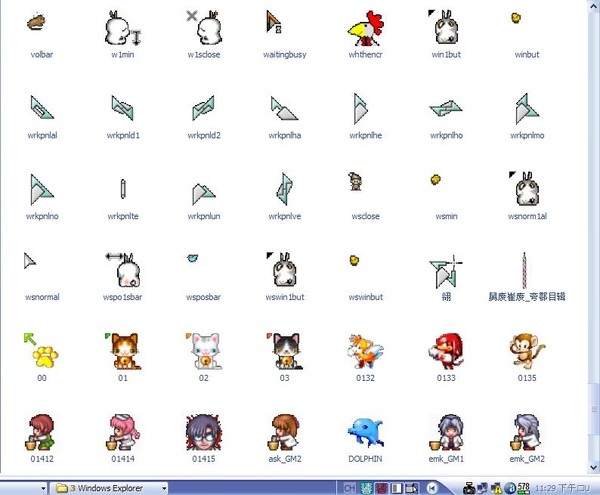Select the striped pen cursor file
The height and width of the screenshot is (495, 600).
[525, 270]
